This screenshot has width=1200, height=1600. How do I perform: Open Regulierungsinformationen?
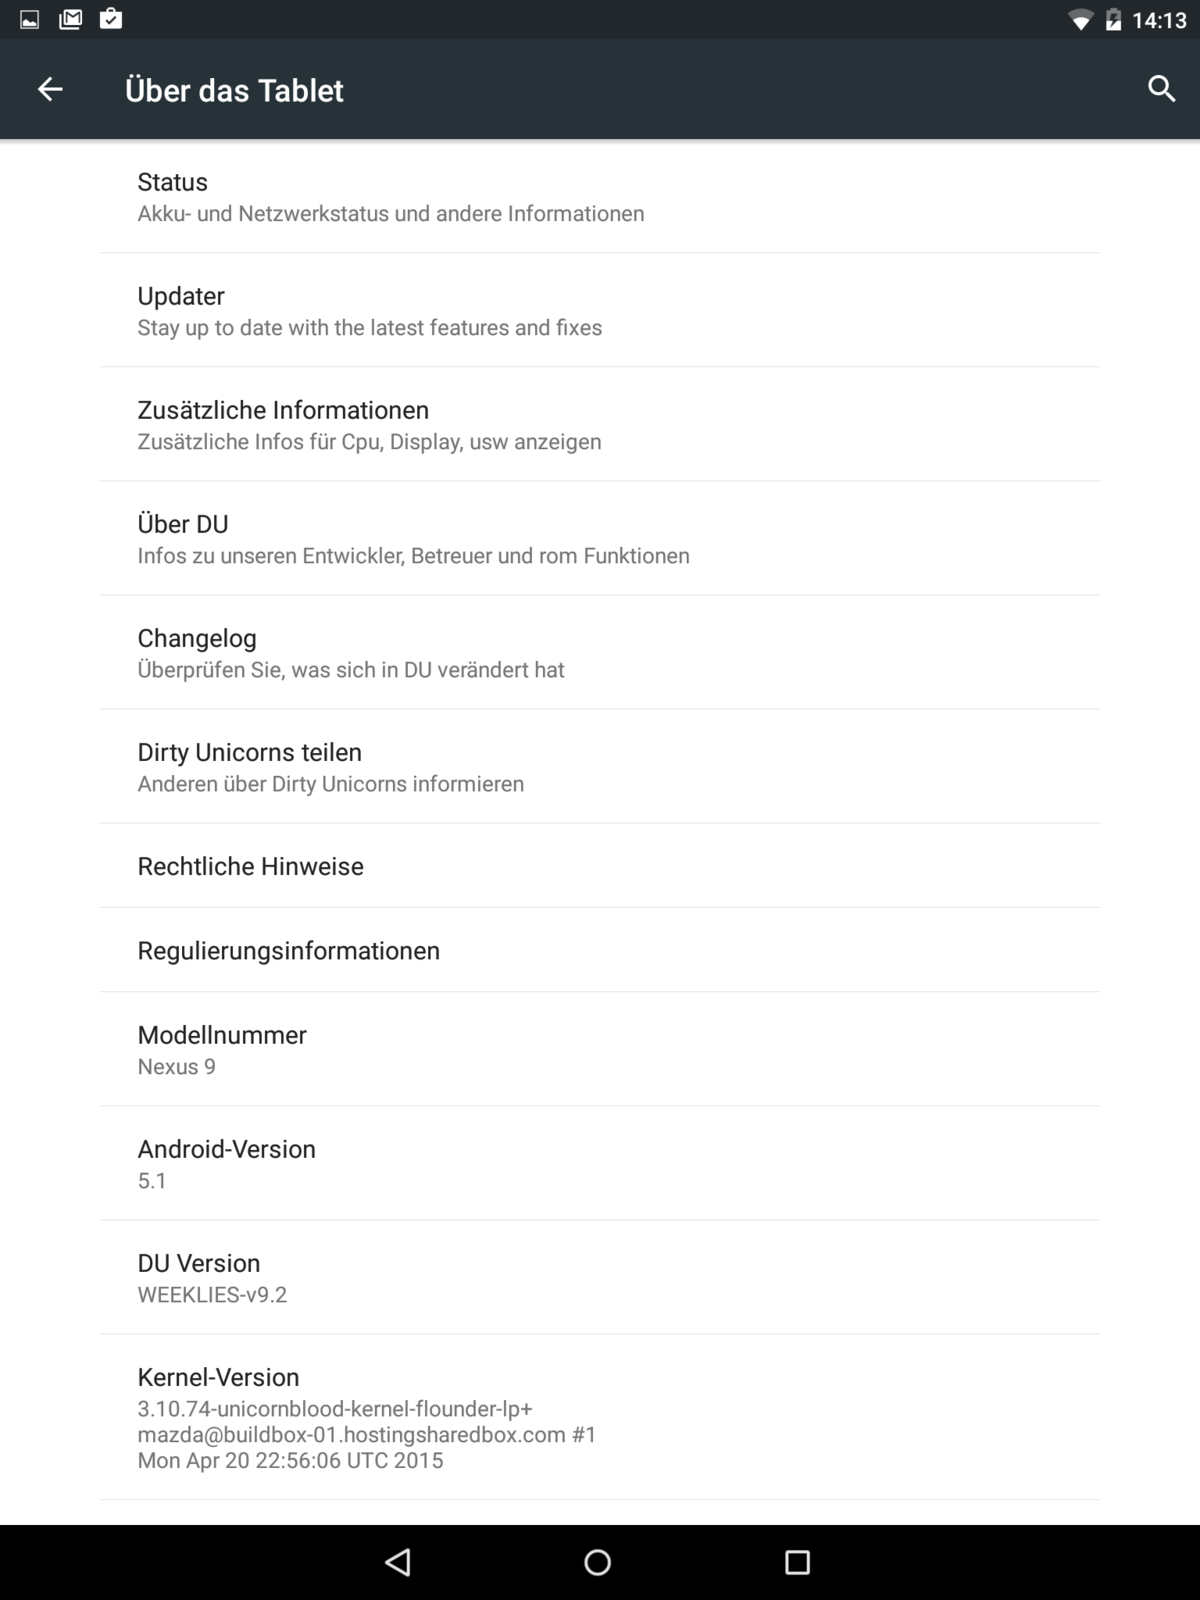[x=599, y=950]
